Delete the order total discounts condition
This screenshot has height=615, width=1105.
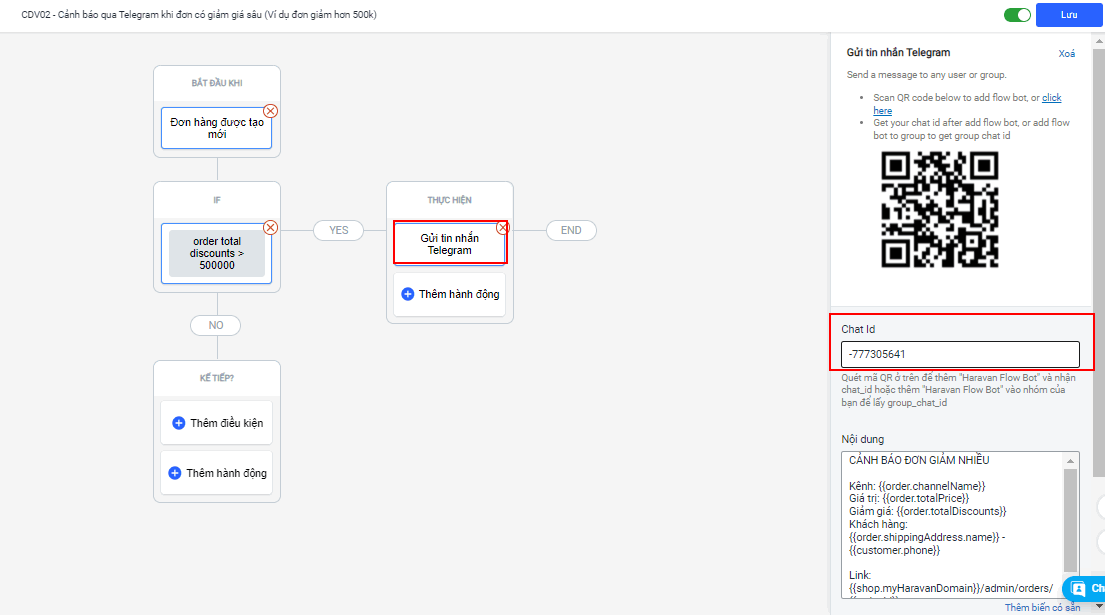click(x=270, y=227)
